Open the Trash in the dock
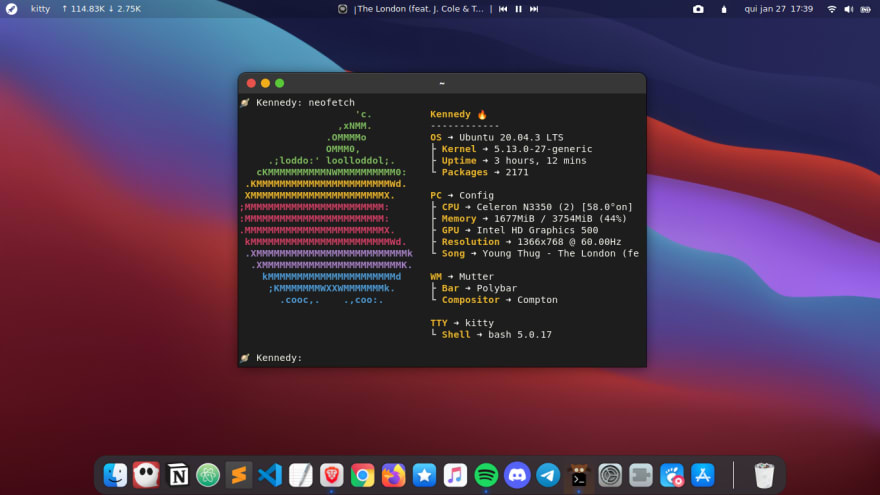The height and width of the screenshot is (495, 880). [x=764, y=475]
